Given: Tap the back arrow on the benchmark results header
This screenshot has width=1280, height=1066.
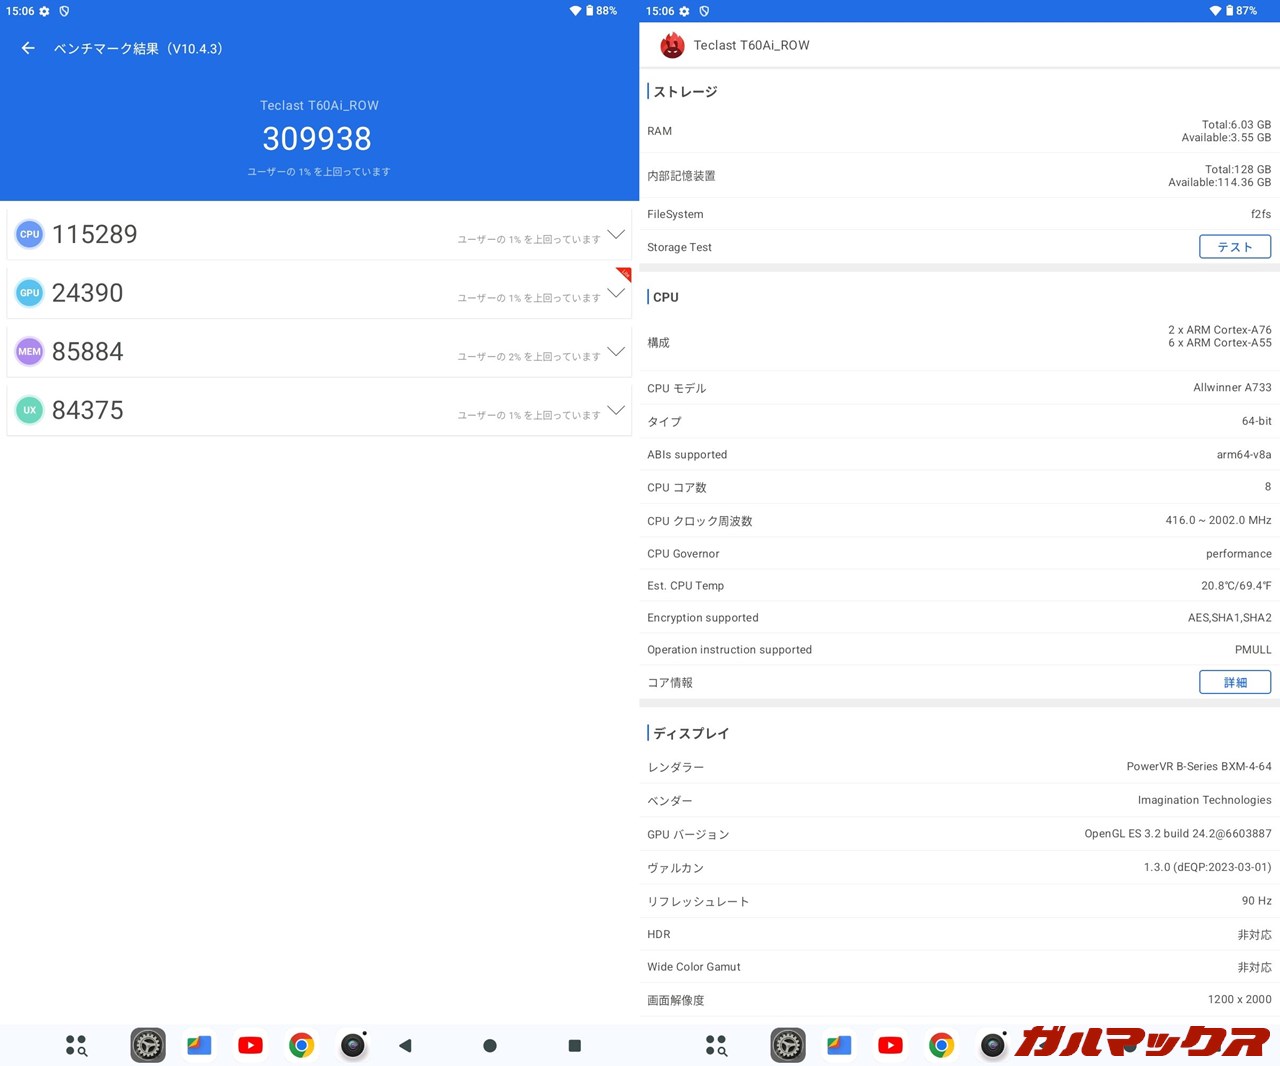Looking at the screenshot, I should pyautogui.click(x=27, y=48).
